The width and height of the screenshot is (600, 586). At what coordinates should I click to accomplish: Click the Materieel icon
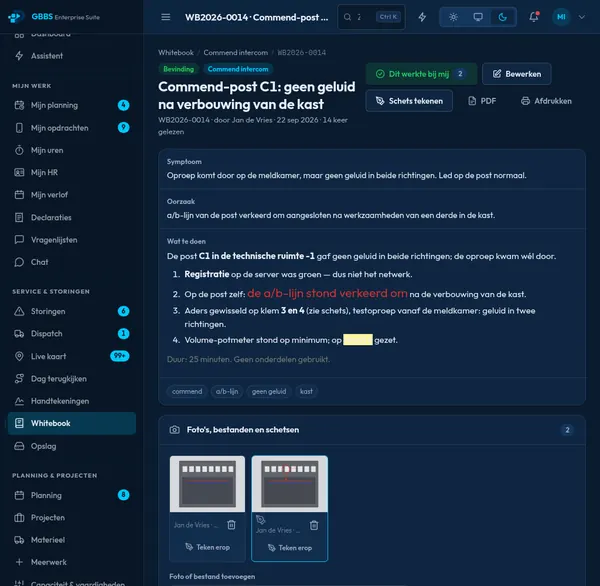pos(19,540)
